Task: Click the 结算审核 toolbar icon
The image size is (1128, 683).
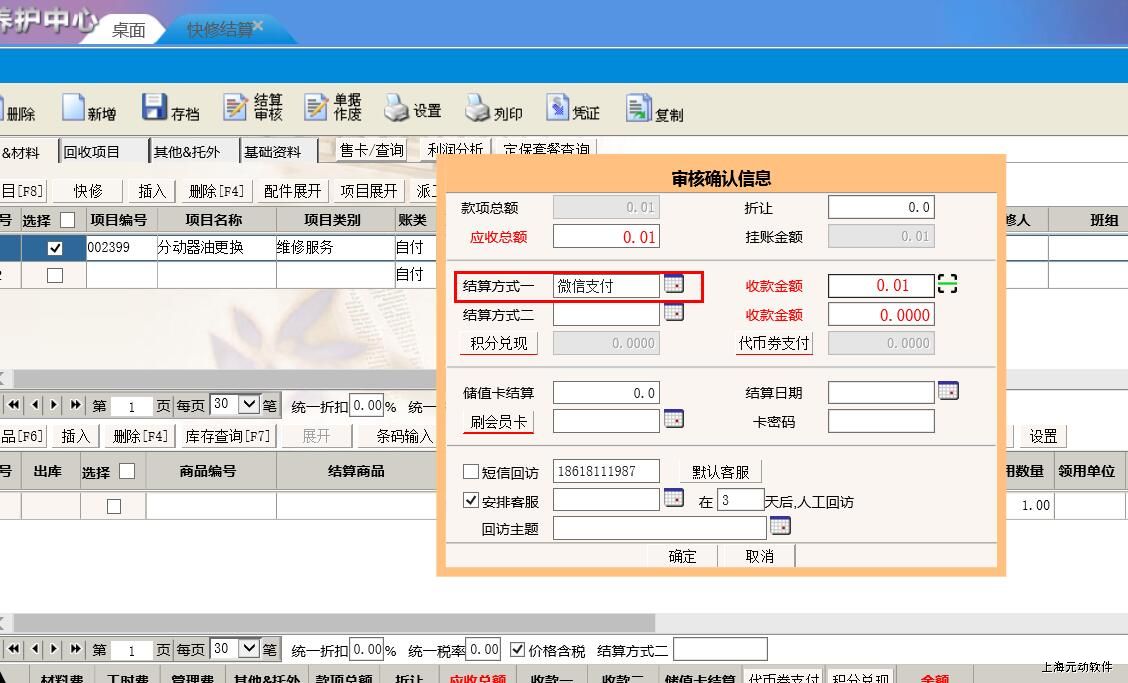Action: (236, 109)
